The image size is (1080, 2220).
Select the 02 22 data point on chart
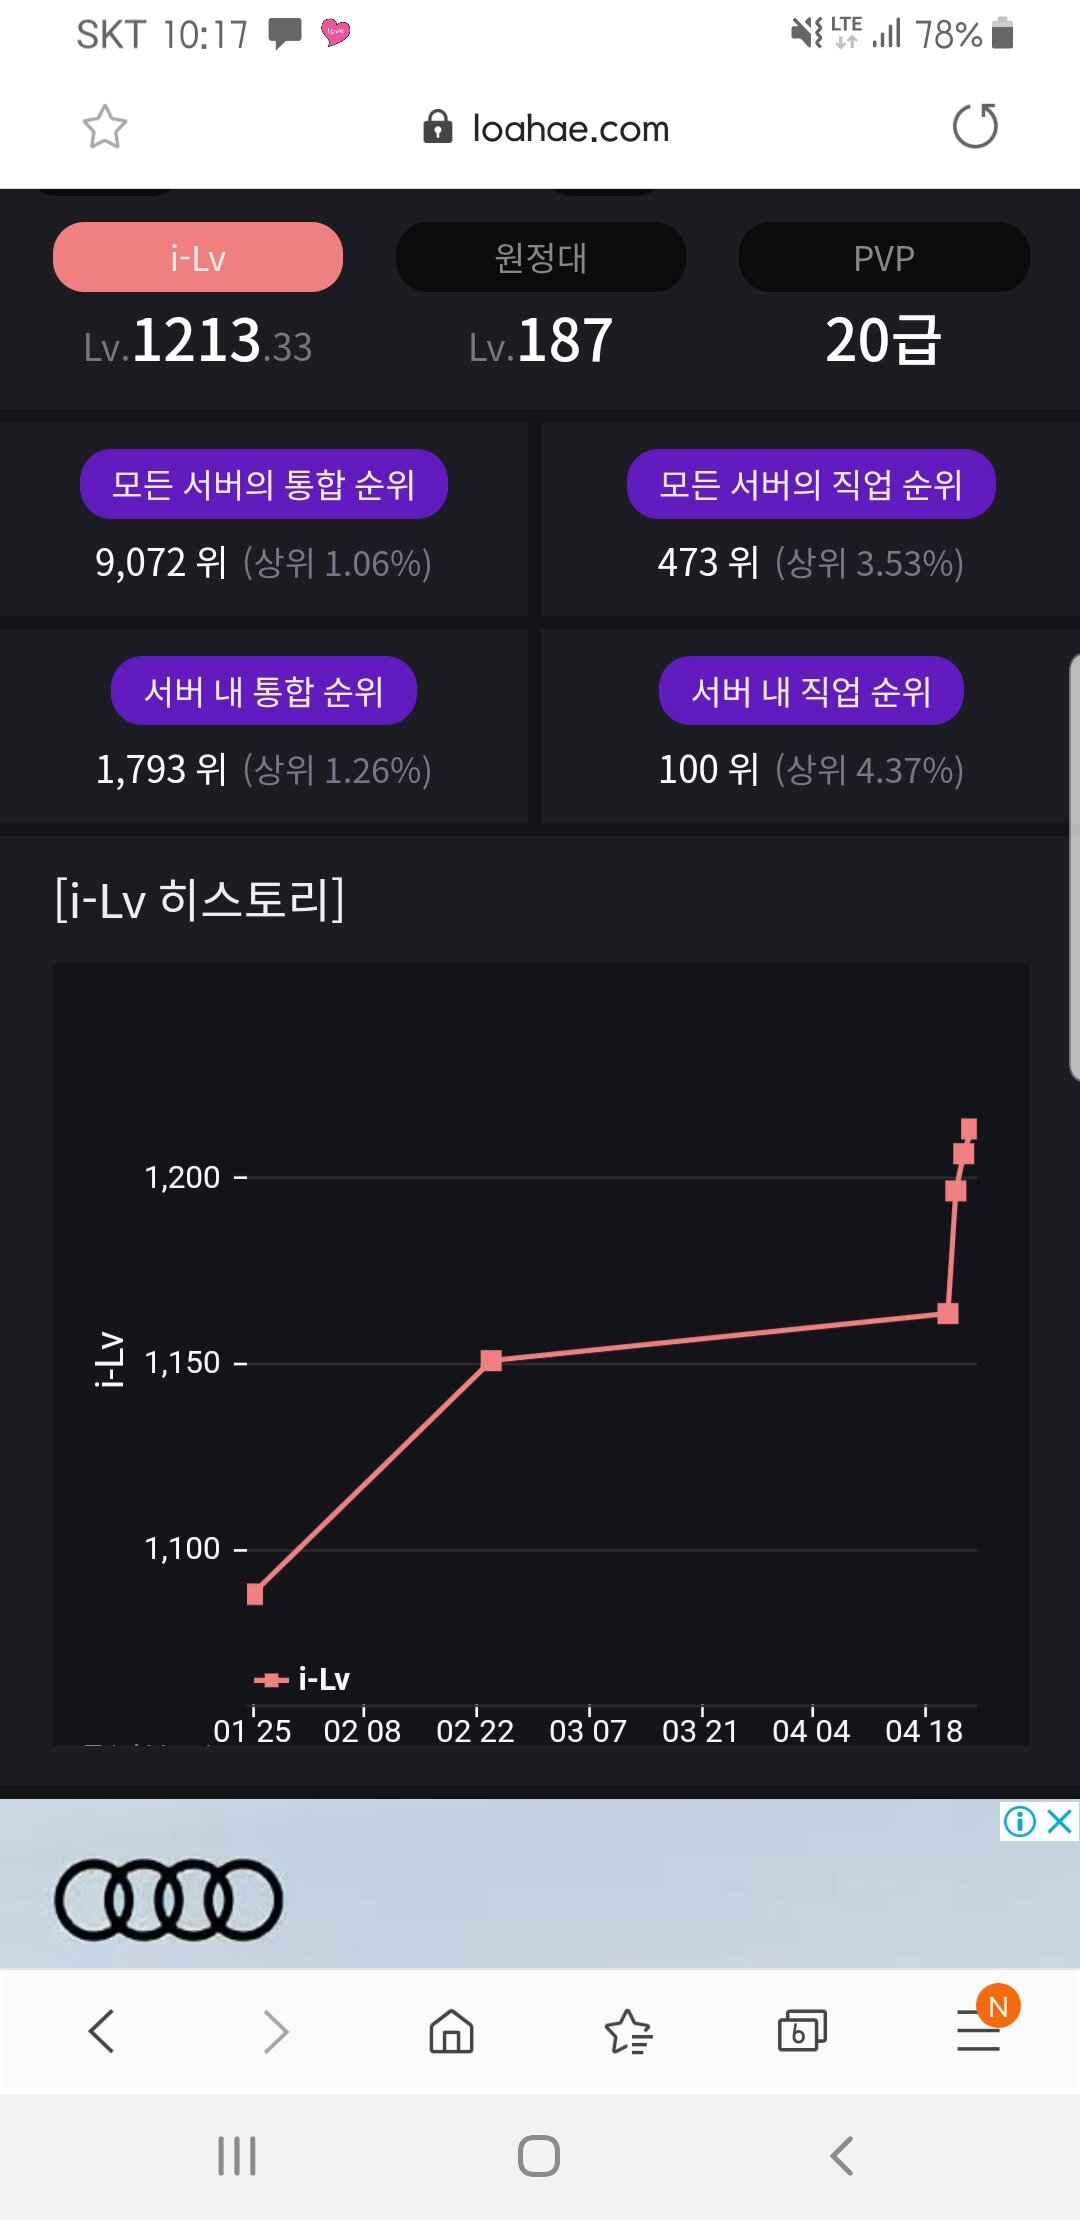coord(491,1360)
